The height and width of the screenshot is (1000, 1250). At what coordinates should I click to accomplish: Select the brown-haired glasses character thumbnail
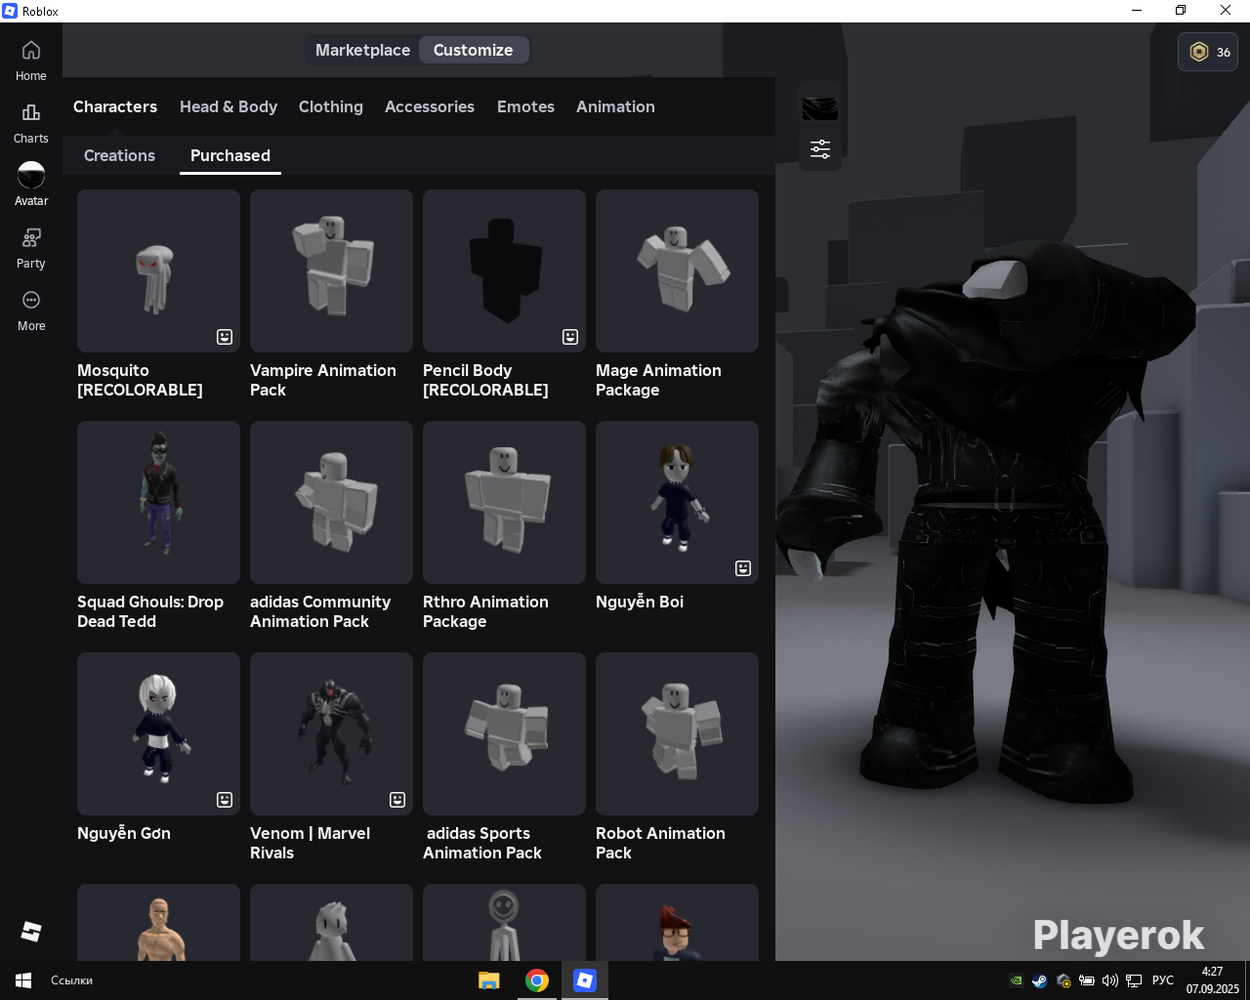click(x=677, y=923)
